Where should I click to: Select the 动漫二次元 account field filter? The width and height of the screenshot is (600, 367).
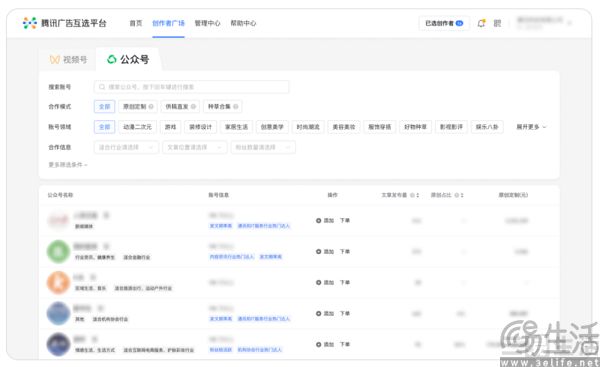point(137,127)
